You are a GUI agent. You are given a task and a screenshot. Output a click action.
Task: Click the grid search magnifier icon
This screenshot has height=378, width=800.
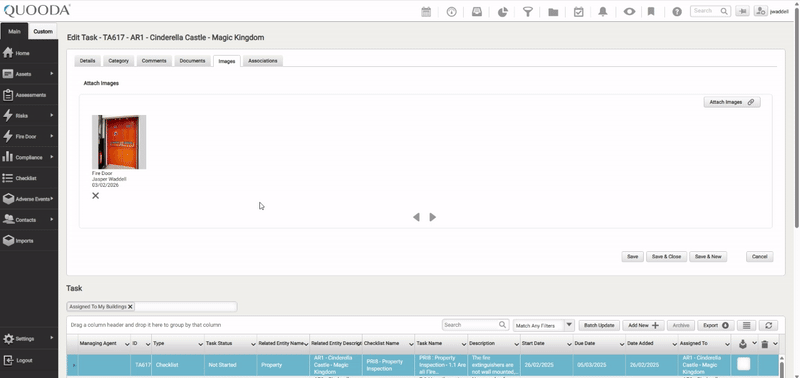pos(503,324)
